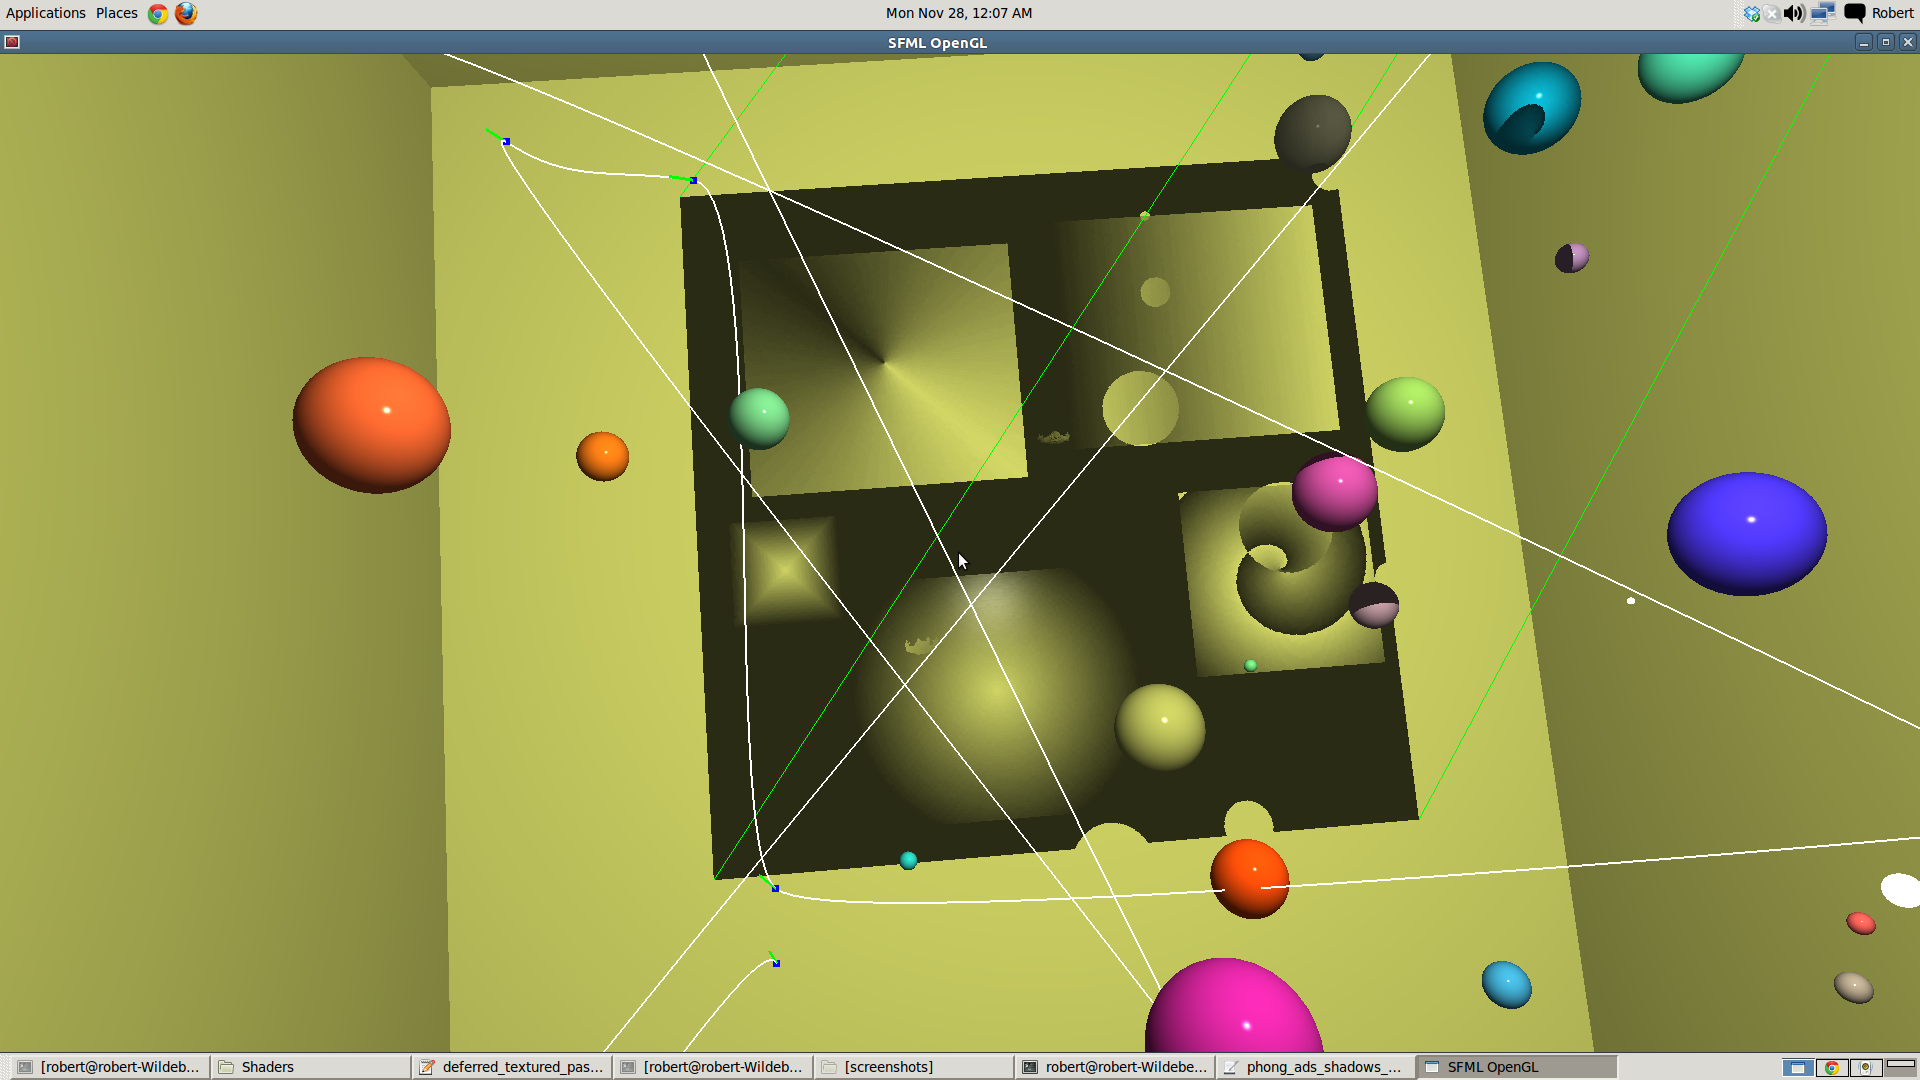Image resolution: width=1920 pixels, height=1080 pixels.
Task: Open the volume control
Action: tap(1794, 13)
